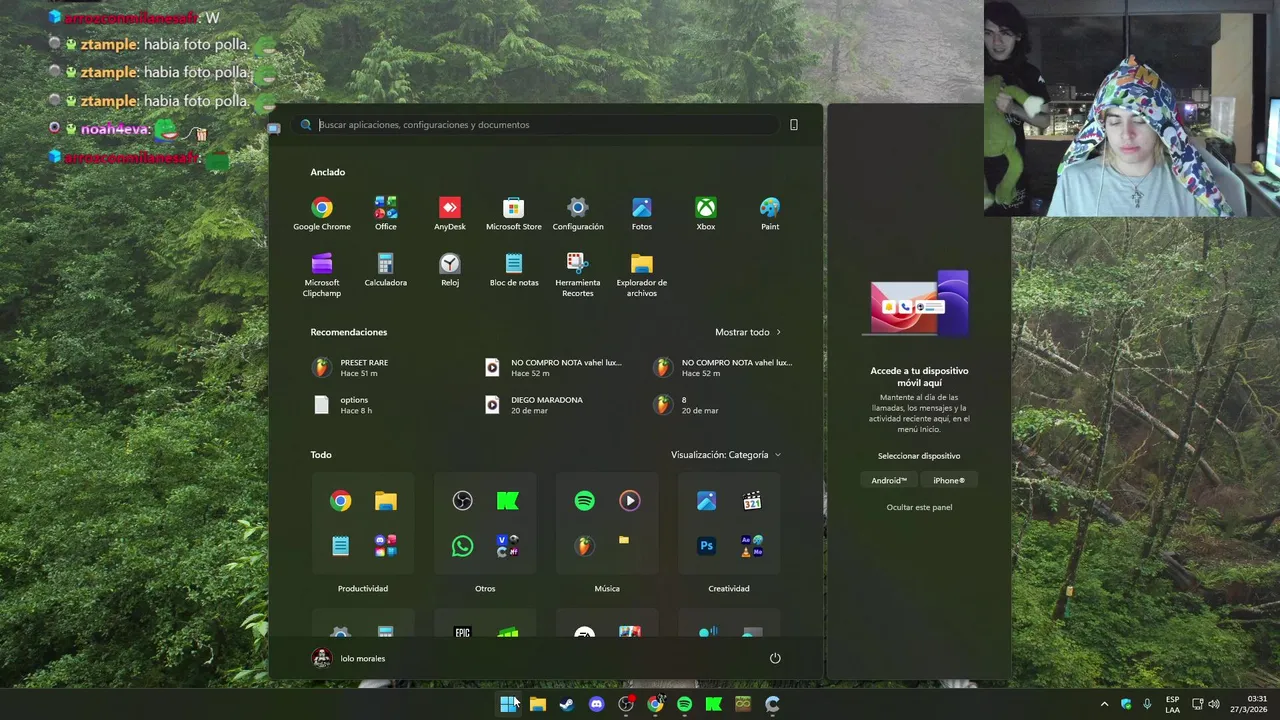Open ESP LAA language switcher

click(1172, 704)
